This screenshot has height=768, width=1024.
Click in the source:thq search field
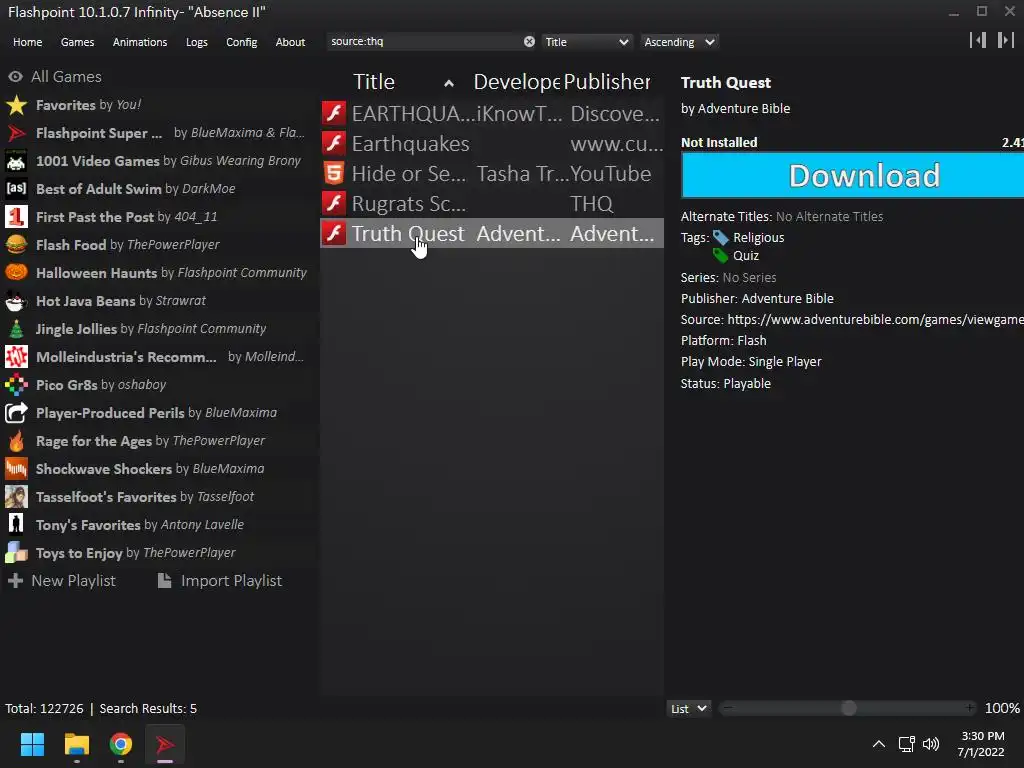pos(424,41)
